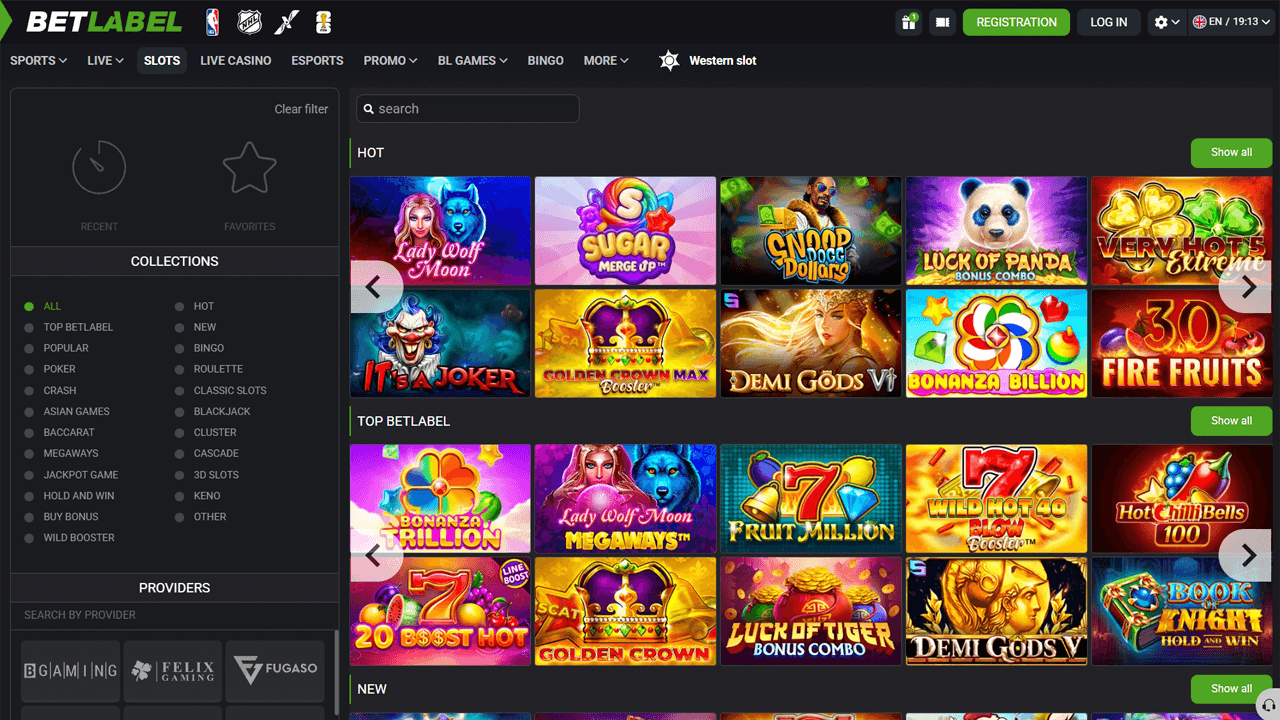The height and width of the screenshot is (720, 1280).
Task: Launch the Hot Chilli Bells 100 game
Action: coord(1181,499)
